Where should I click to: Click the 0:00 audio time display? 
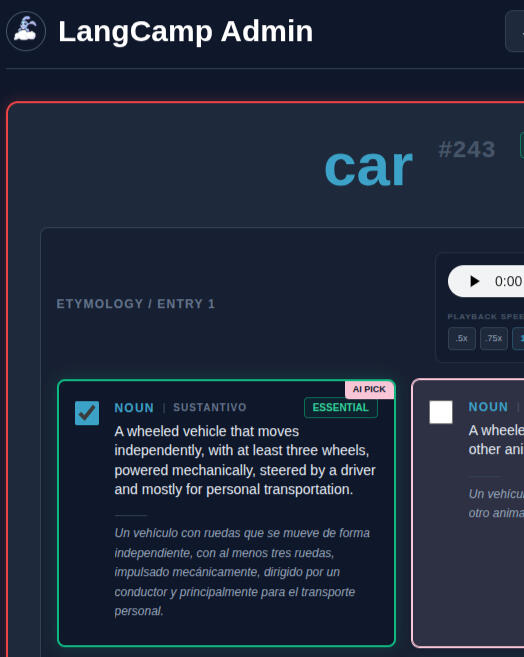pos(509,281)
